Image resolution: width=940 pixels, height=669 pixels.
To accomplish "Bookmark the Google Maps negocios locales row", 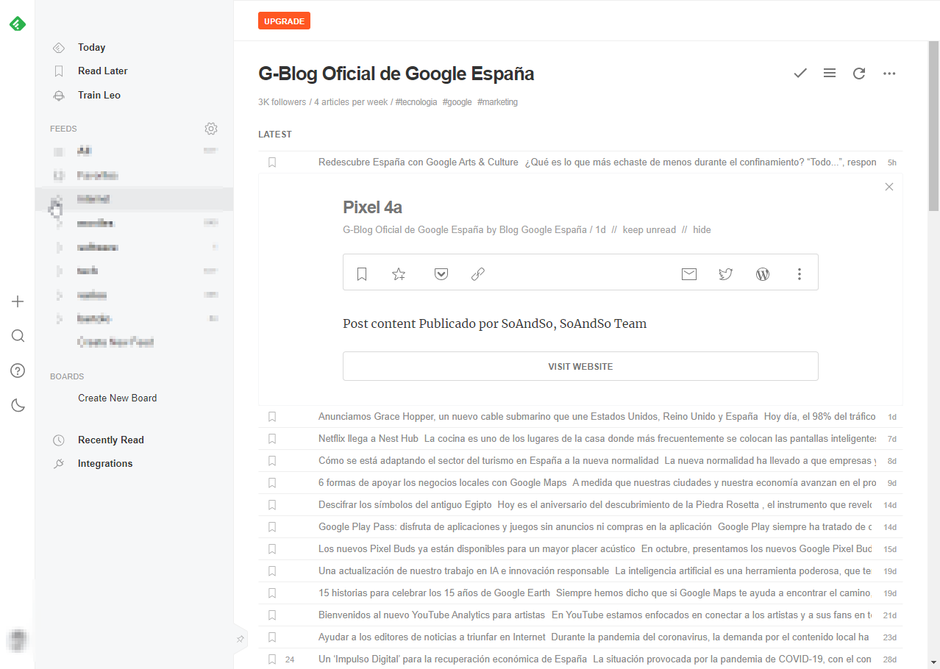I will [x=272, y=483].
